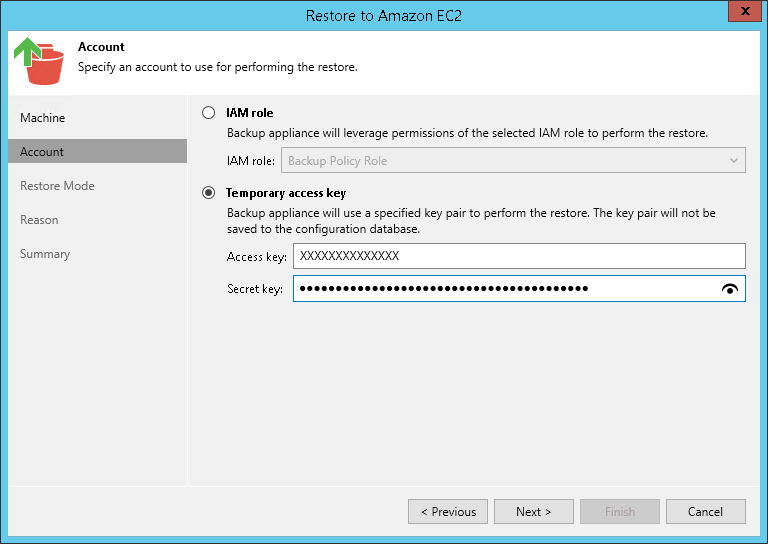Click the Finish button

point(620,512)
